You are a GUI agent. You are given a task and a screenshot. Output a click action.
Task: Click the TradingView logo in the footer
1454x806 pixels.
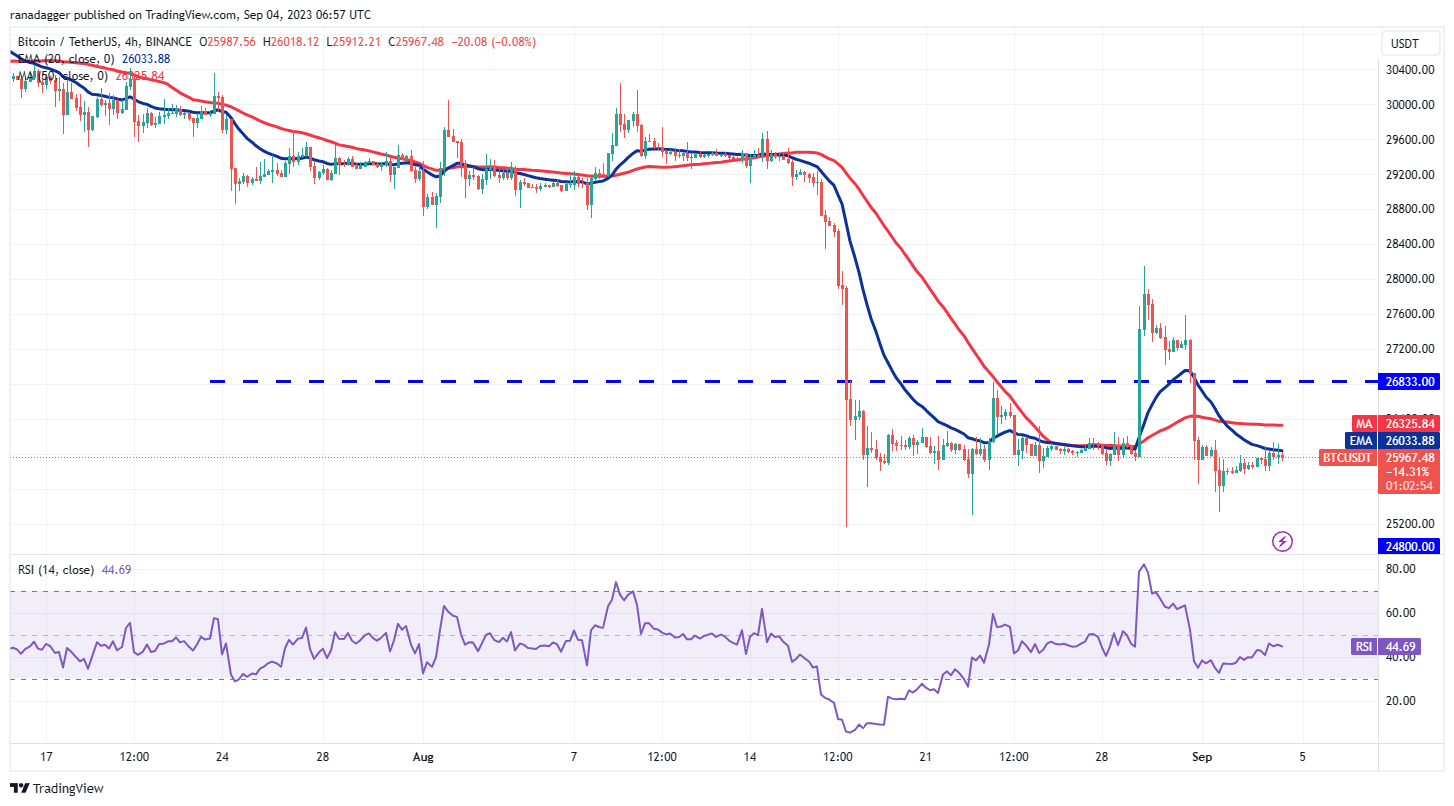point(20,788)
